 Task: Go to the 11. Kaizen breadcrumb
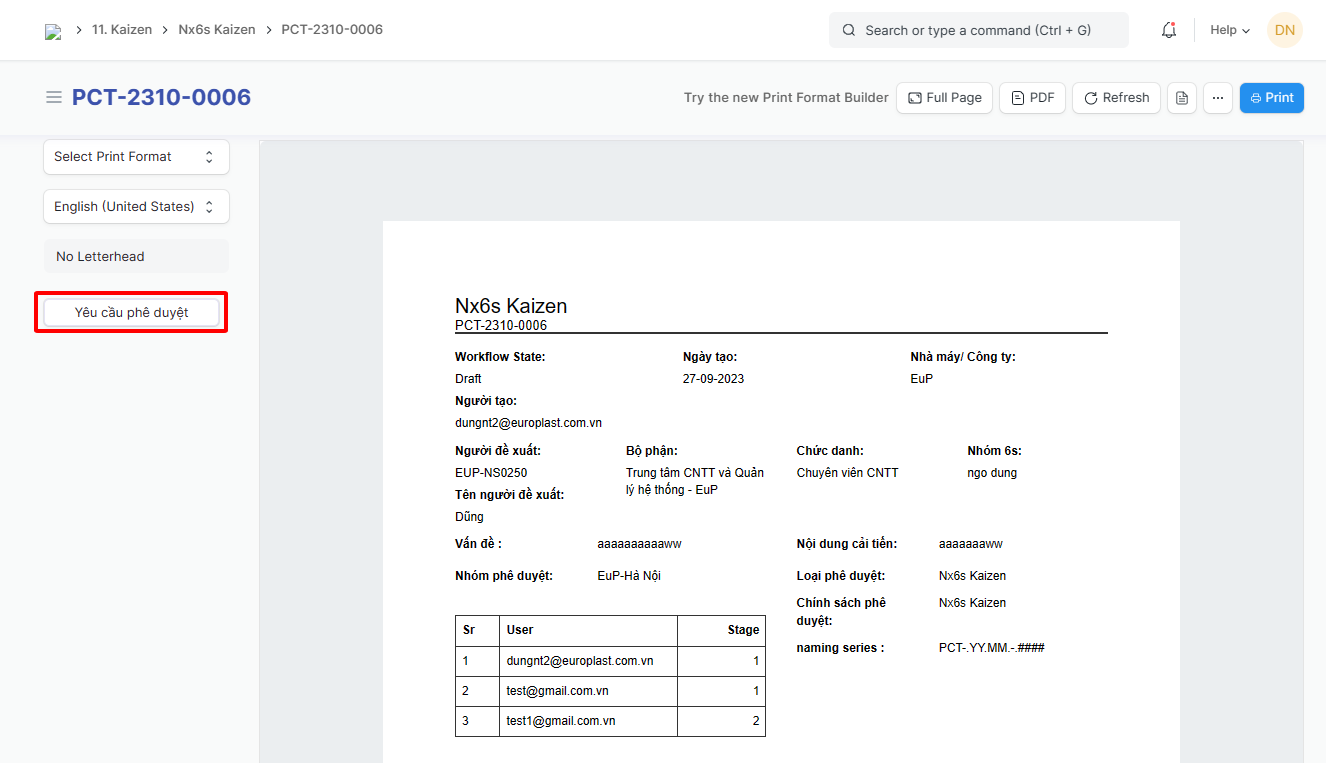122,30
